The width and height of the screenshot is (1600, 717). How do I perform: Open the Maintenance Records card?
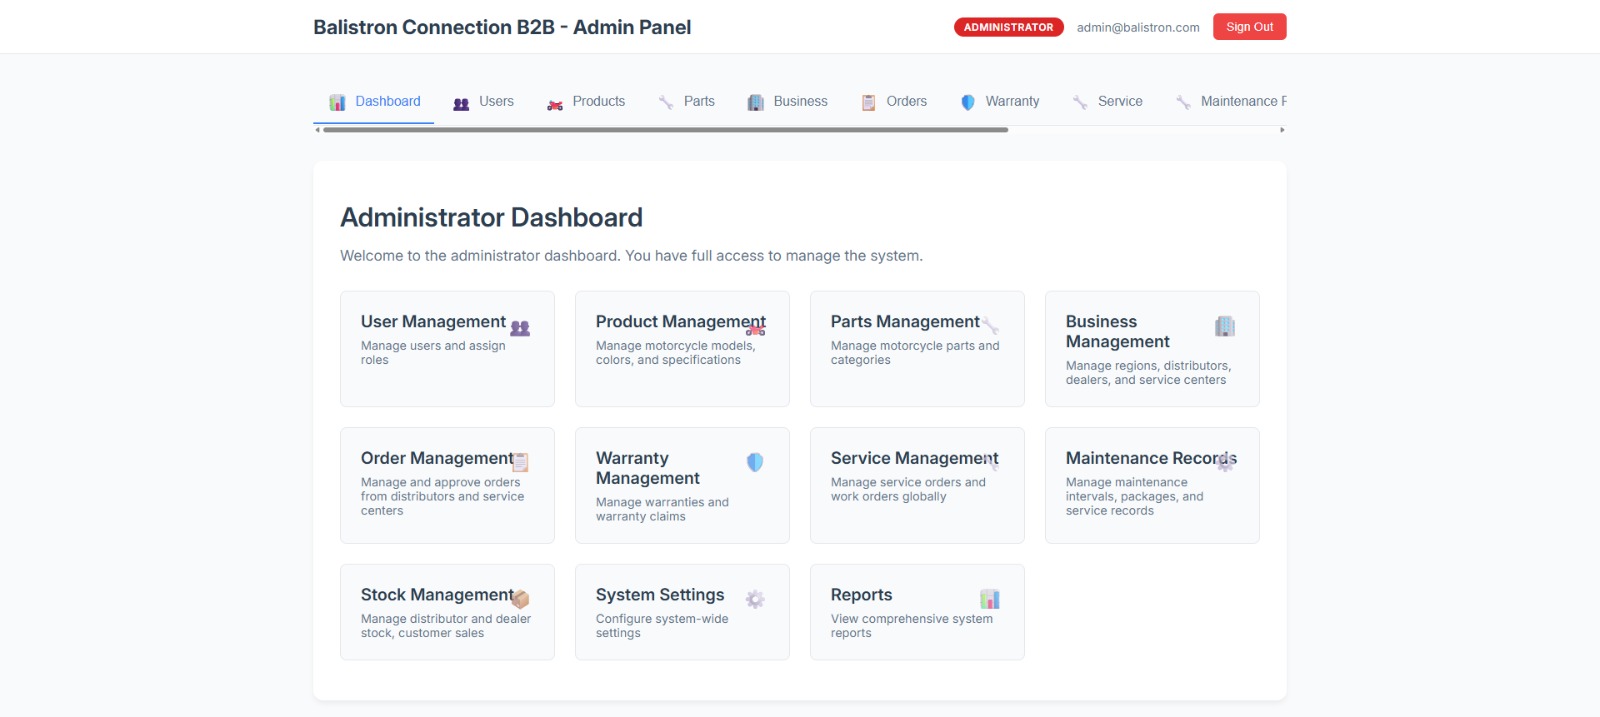1151,485
